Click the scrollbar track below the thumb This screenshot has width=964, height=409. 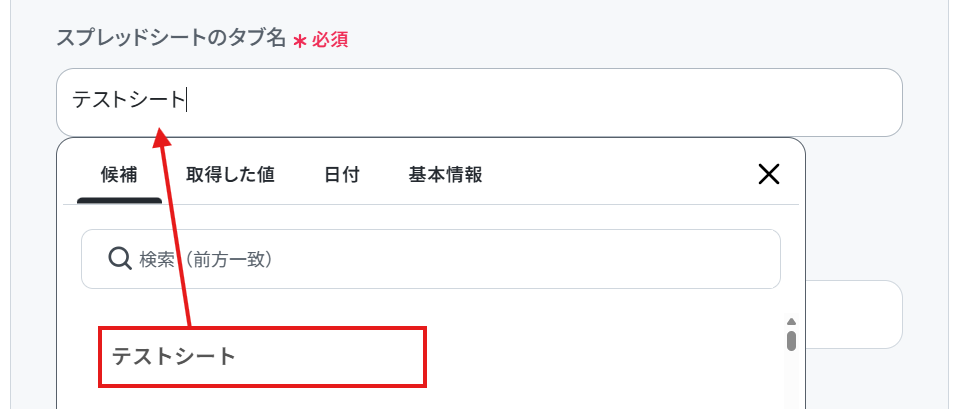[x=791, y=380]
